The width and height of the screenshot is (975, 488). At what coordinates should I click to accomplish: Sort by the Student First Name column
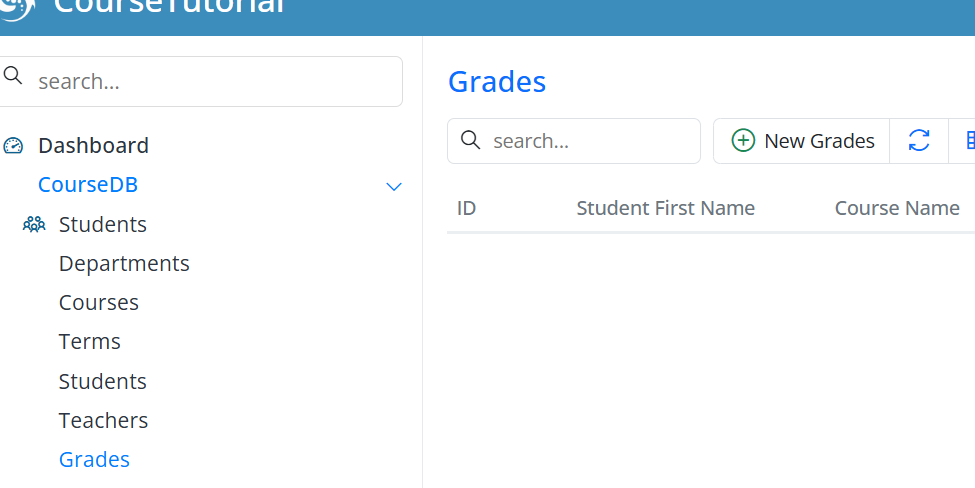(666, 208)
